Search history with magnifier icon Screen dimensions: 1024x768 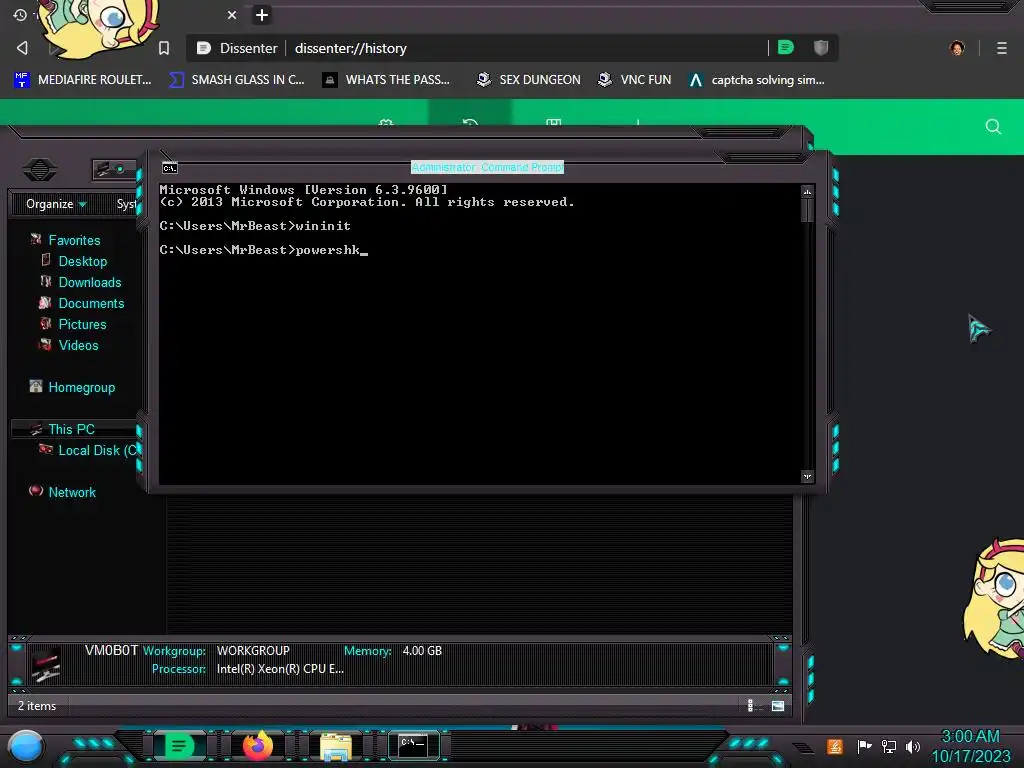tap(993, 127)
